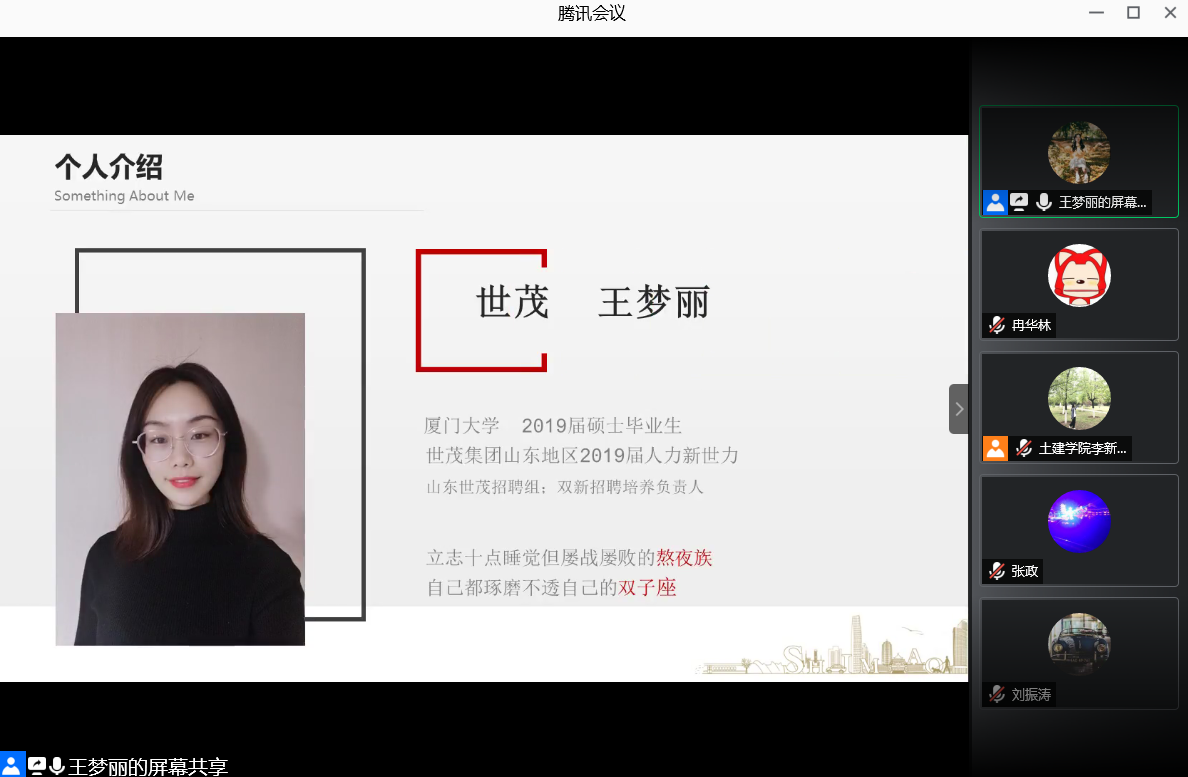The image size is (1188, 777).
Task: Click the blue host badge on 王梦丽 participant tile
Action: click(995, 202)
